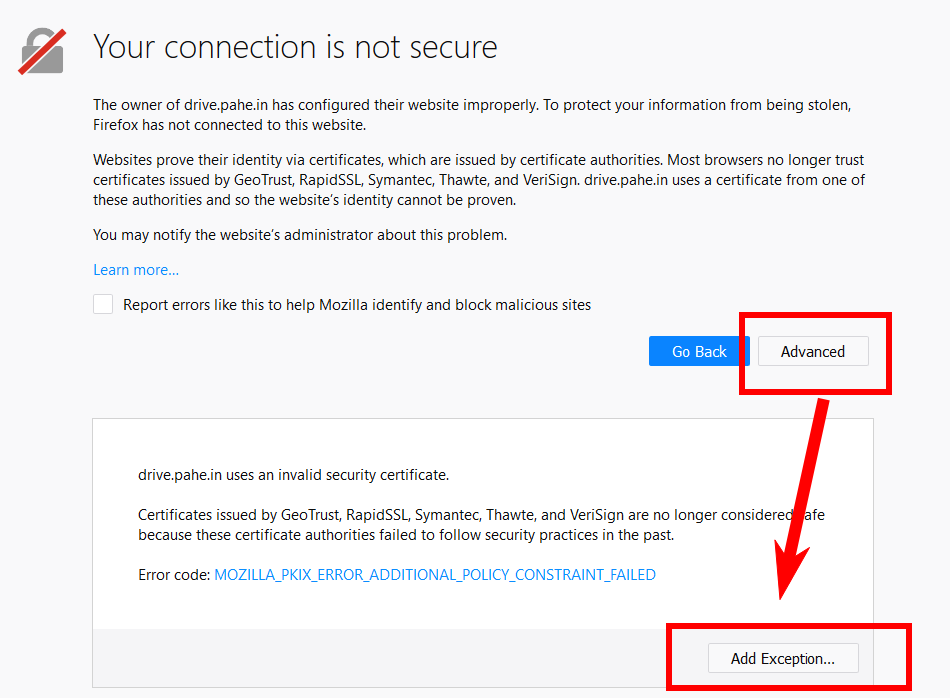950x698 pixels.
Task: Click drive.pahe.in hostname in the first paragraph
Action: pos(226,105)
